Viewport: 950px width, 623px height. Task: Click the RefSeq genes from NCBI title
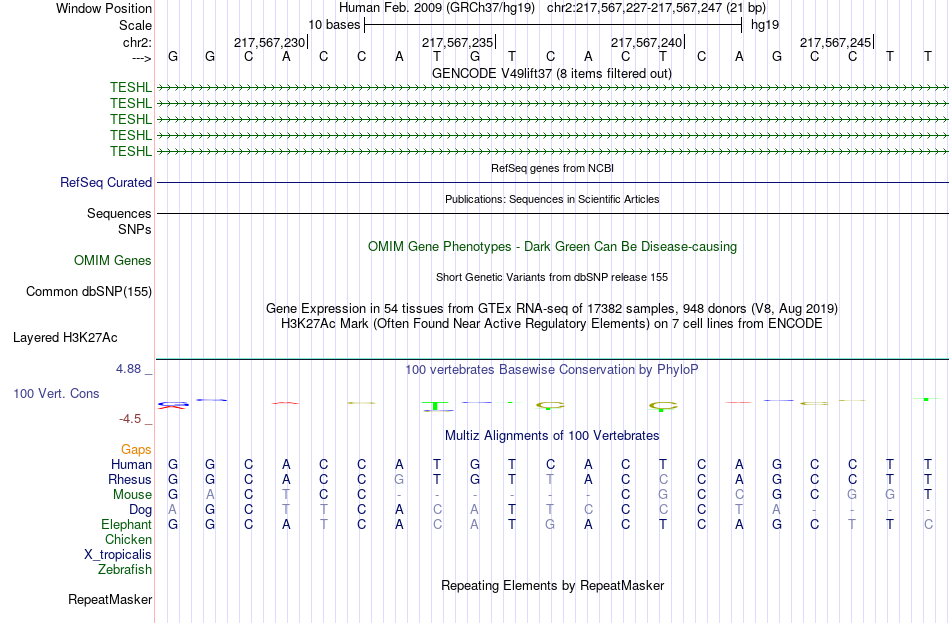click(552, 168)
